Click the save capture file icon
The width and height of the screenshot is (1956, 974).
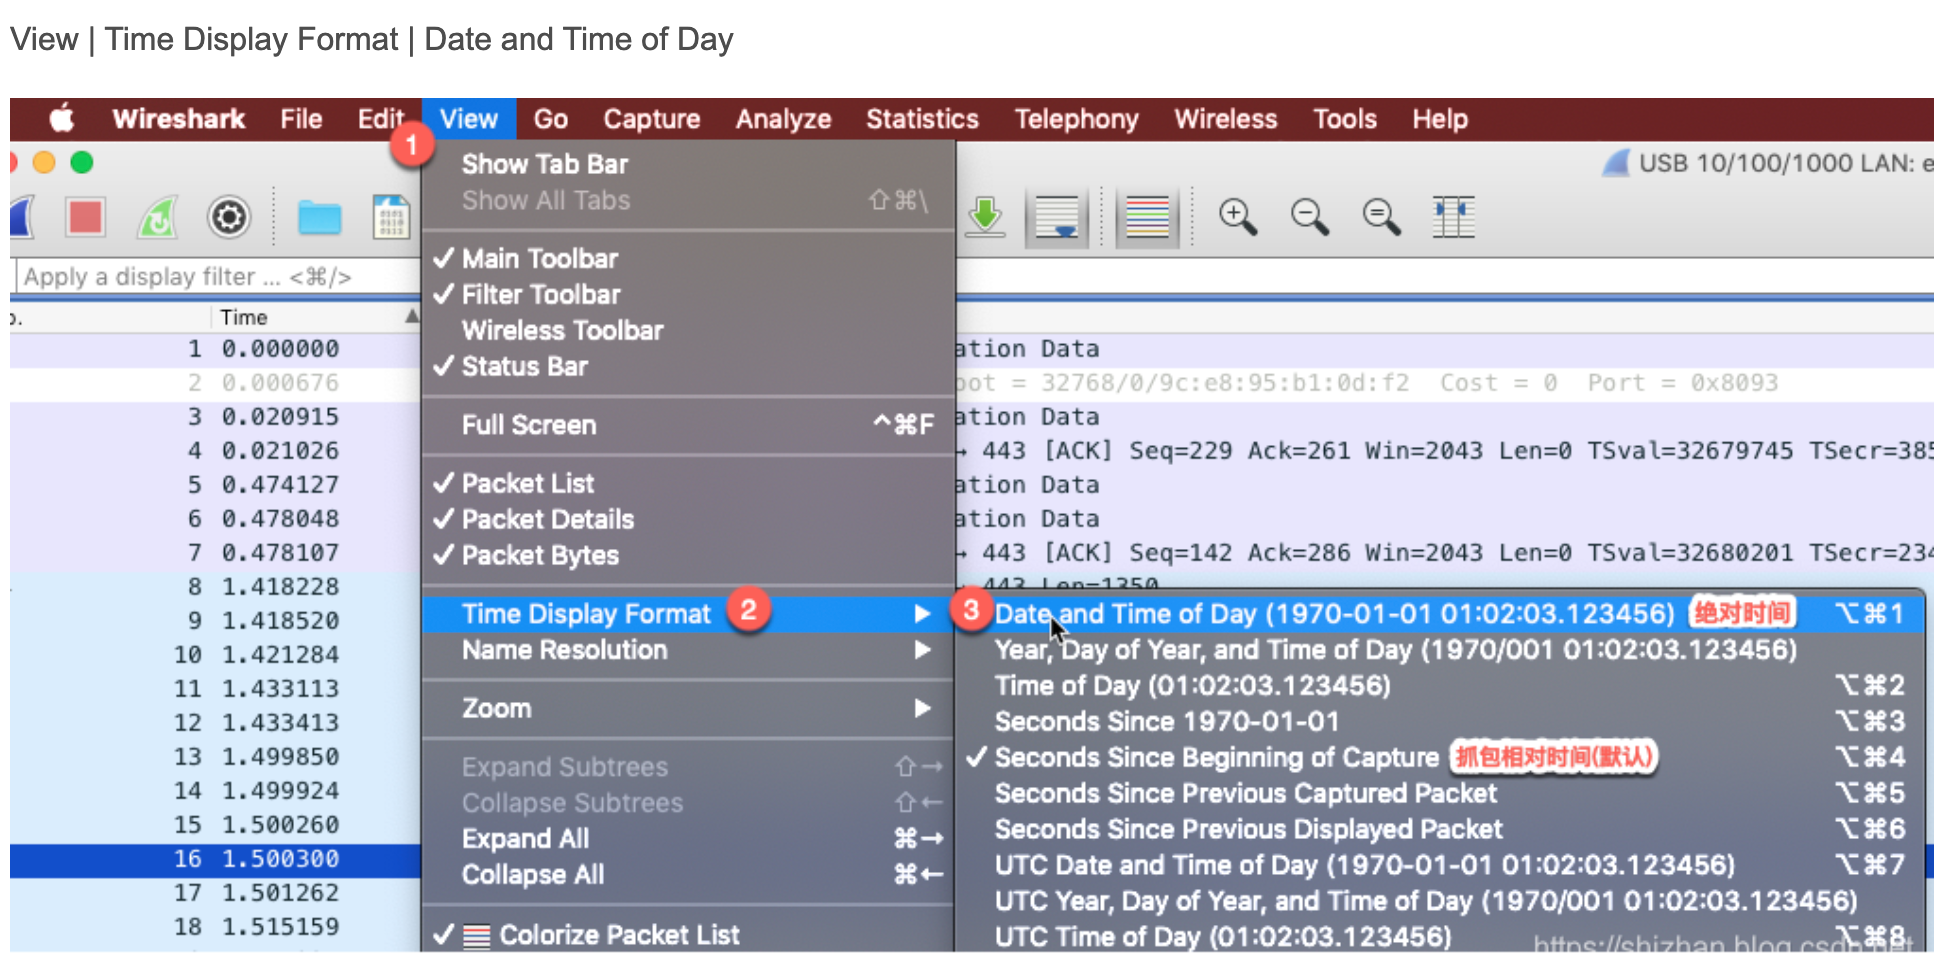(x=391, y=217)
